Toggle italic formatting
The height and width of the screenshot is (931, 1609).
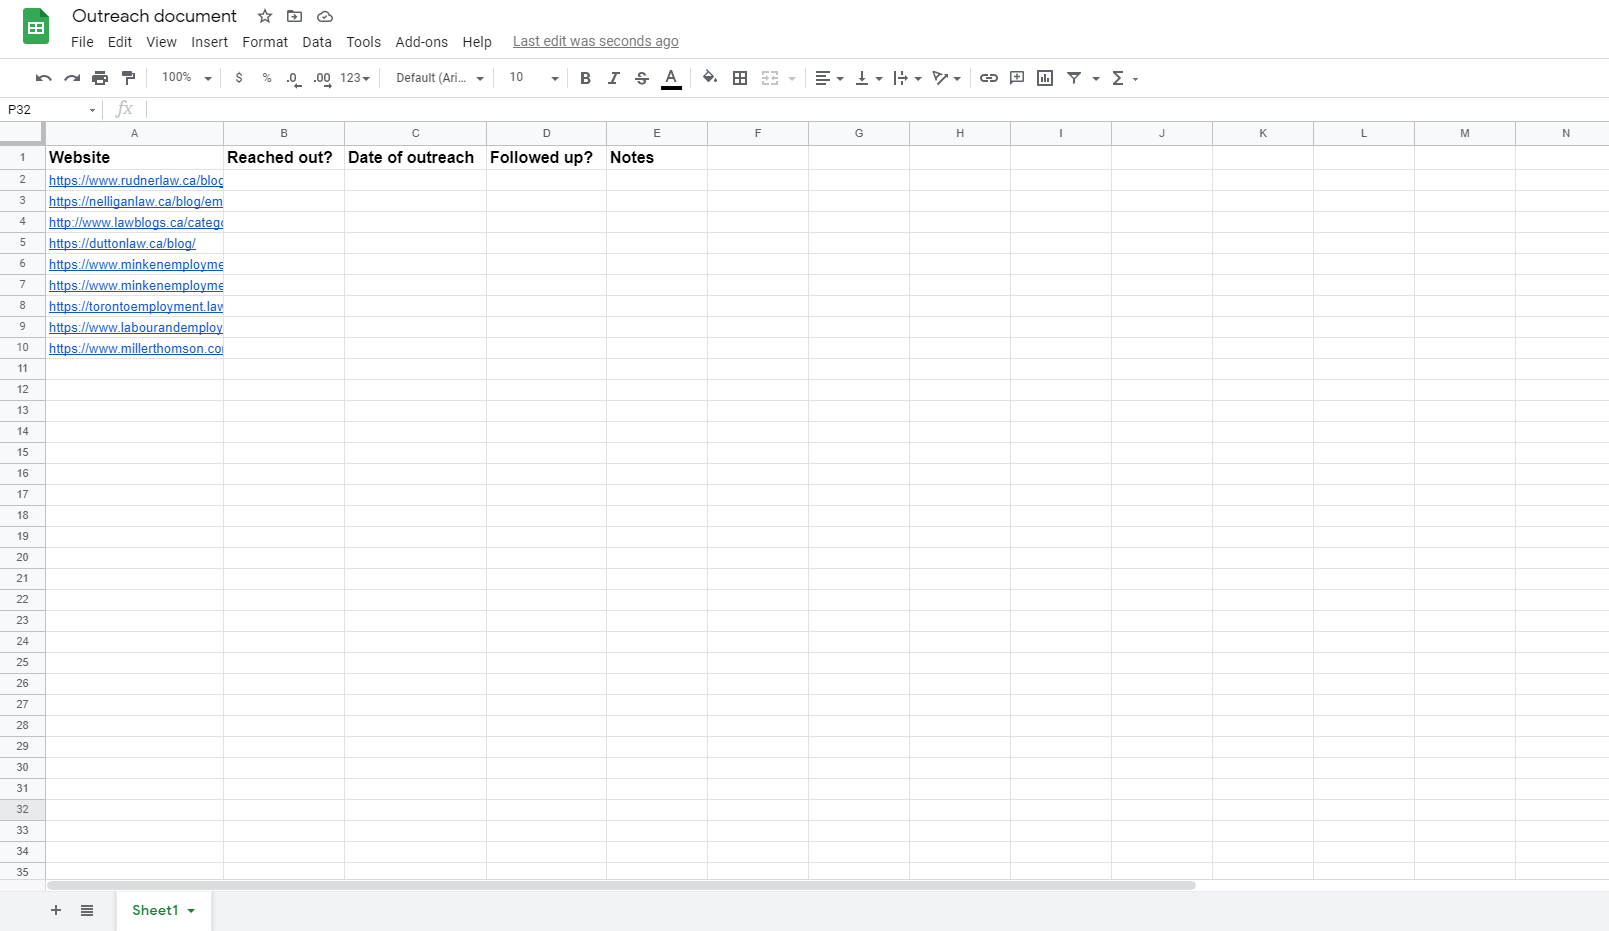click(x=613, y=77)
